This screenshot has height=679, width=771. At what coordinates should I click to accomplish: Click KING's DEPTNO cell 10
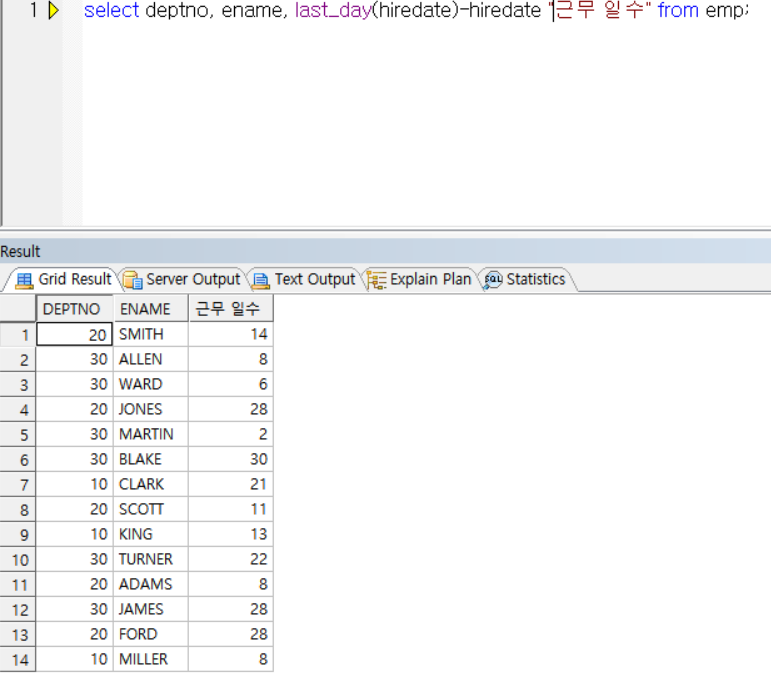pos(75,534)
